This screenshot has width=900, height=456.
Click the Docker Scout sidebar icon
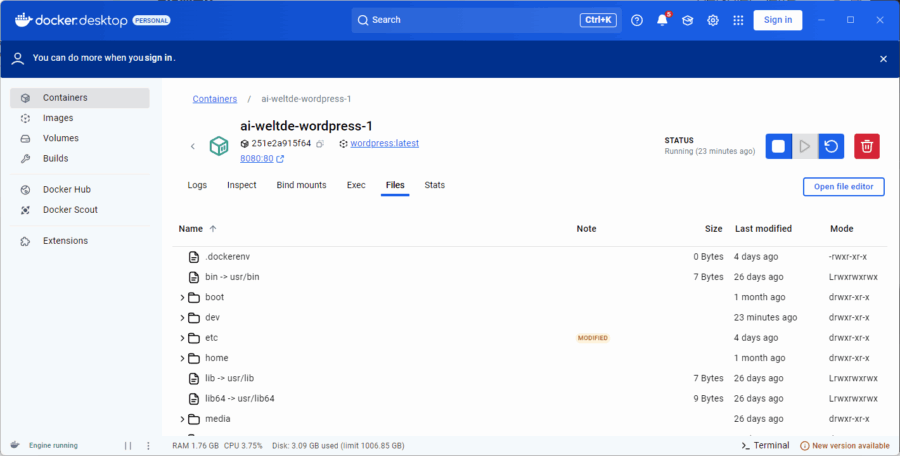(25, 210)
